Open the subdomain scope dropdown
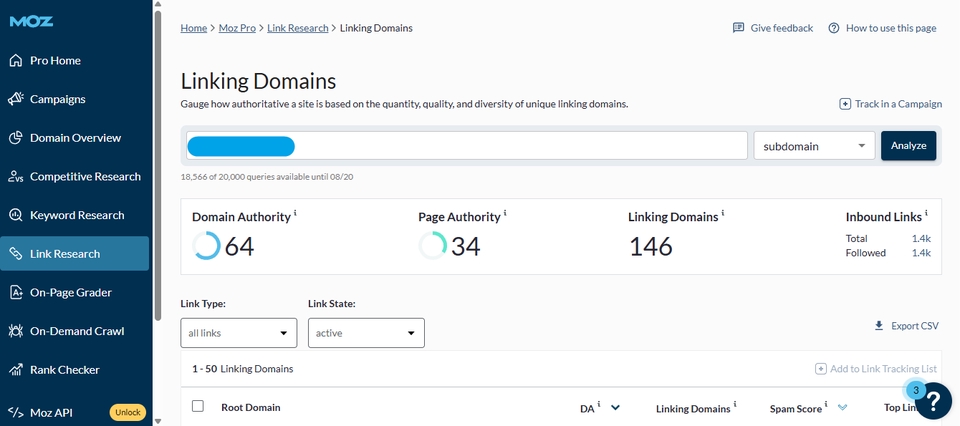Image resolution: width=960 pixels, height=426 pixels. pyautogui.click(x=814, y=146)
